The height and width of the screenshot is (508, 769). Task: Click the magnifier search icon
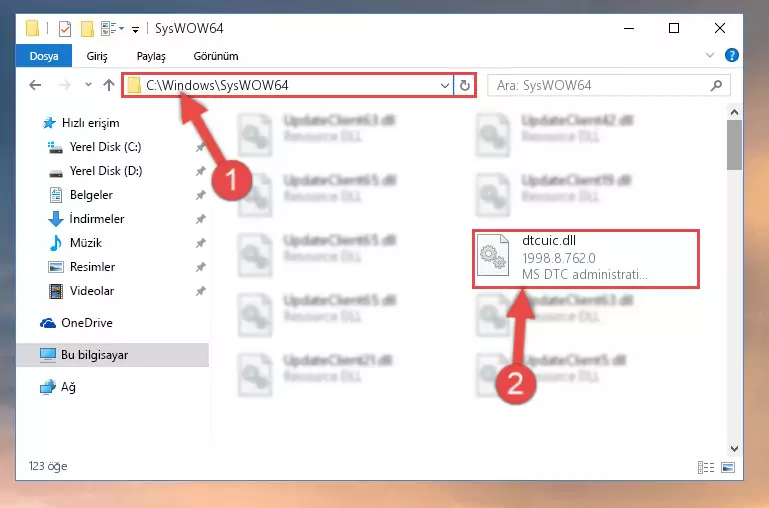click(x=716, y=85)
